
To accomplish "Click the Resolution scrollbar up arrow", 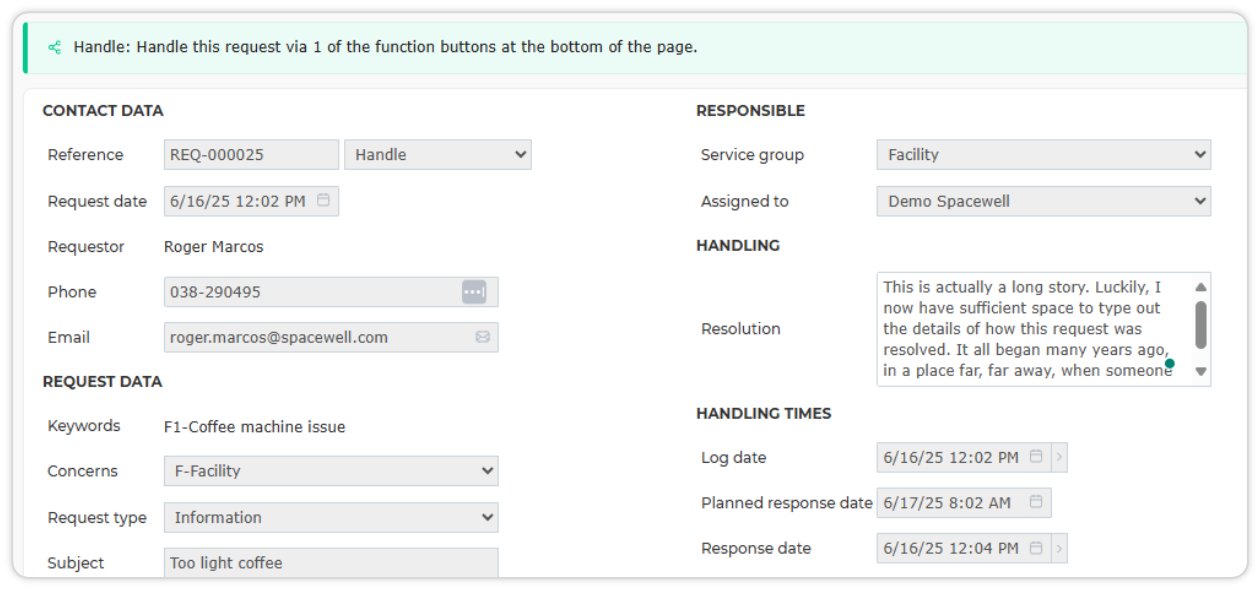I will (x=1201, y=287).
